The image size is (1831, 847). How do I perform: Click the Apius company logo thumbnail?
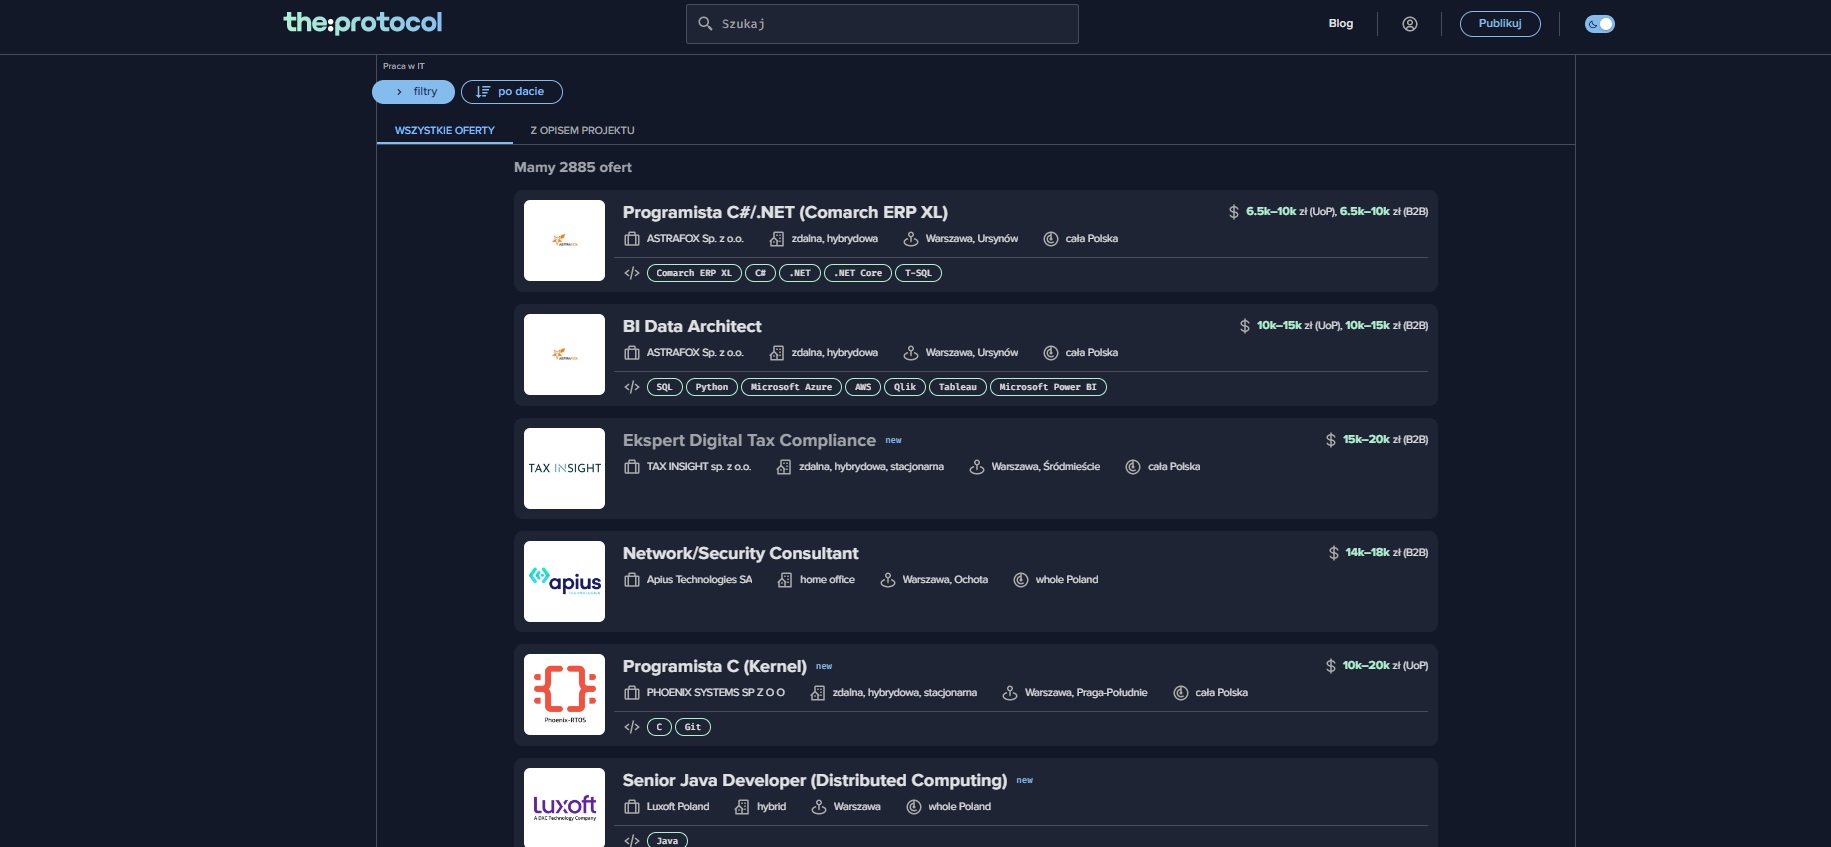564,582
